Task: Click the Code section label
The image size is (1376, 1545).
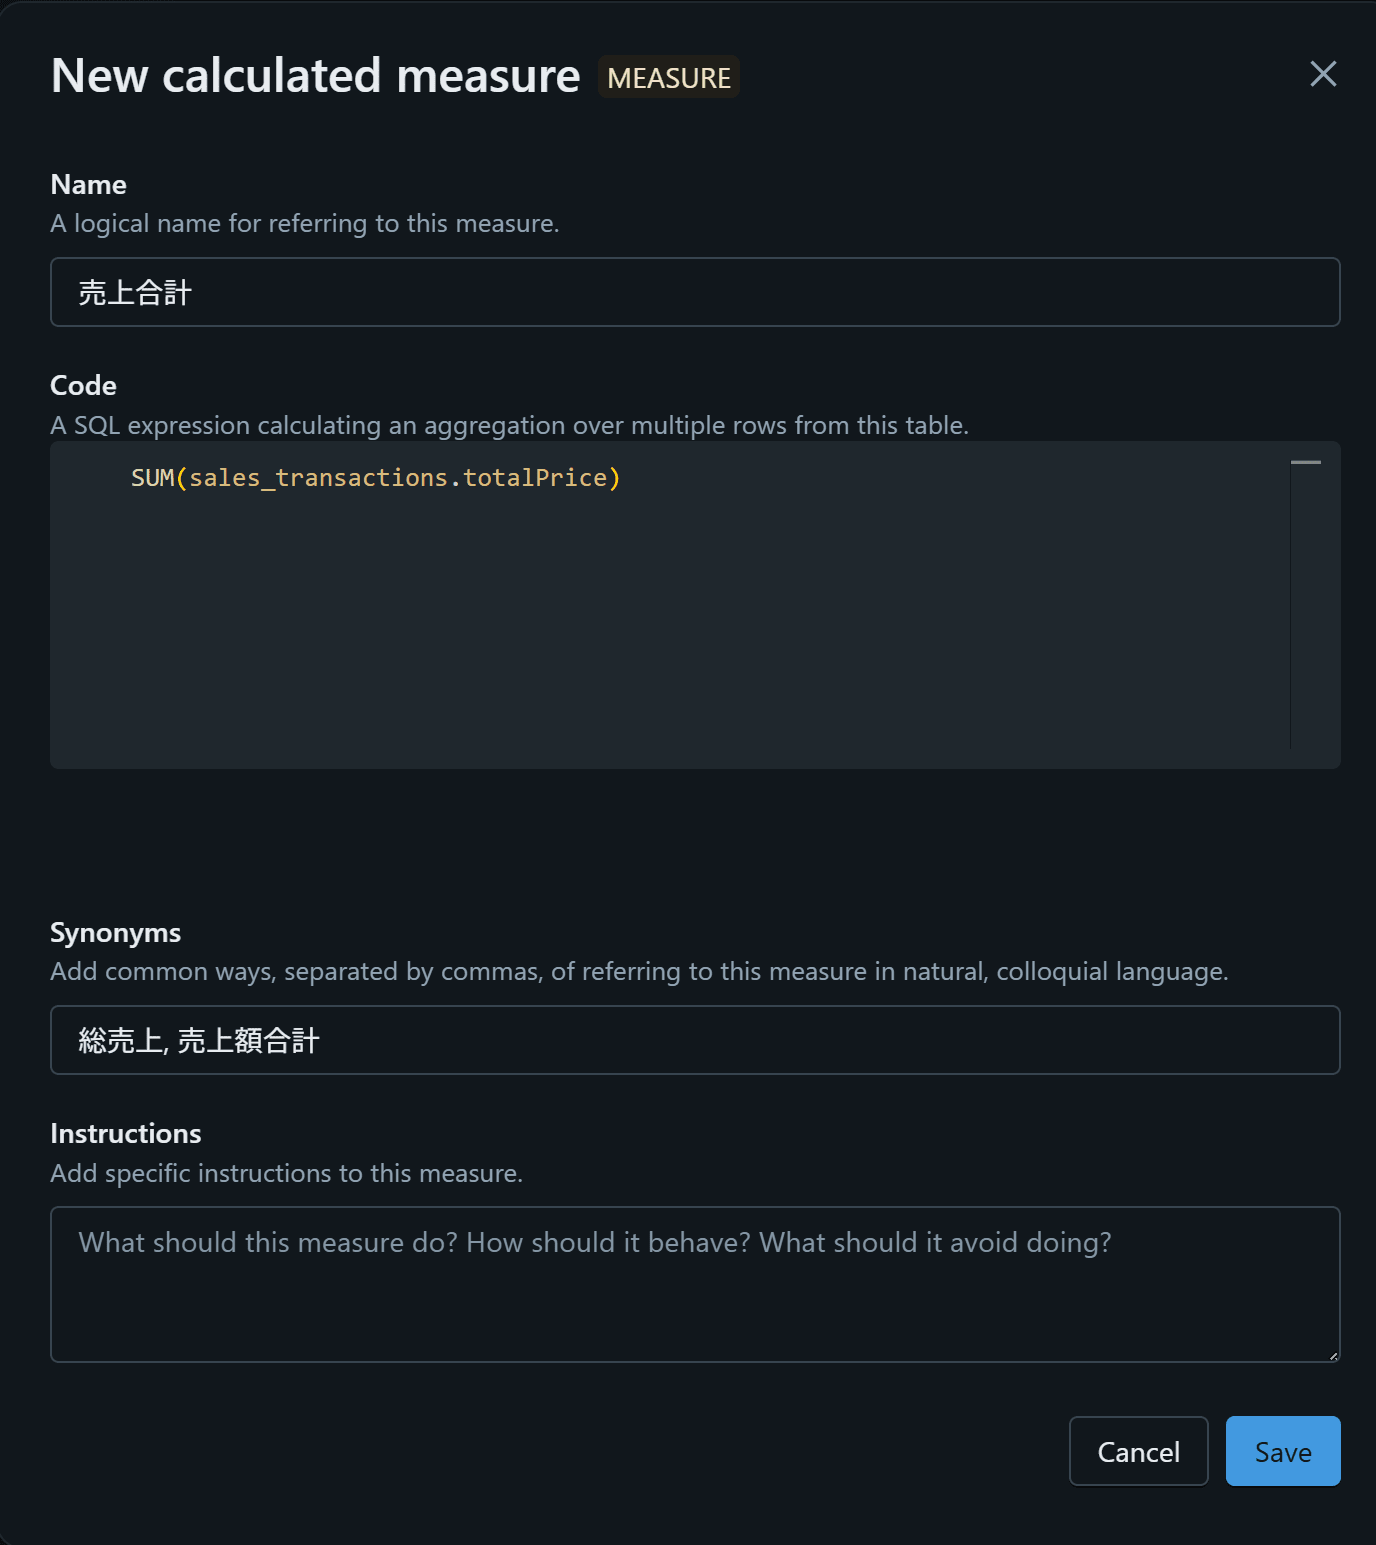Action: point(83,386)
